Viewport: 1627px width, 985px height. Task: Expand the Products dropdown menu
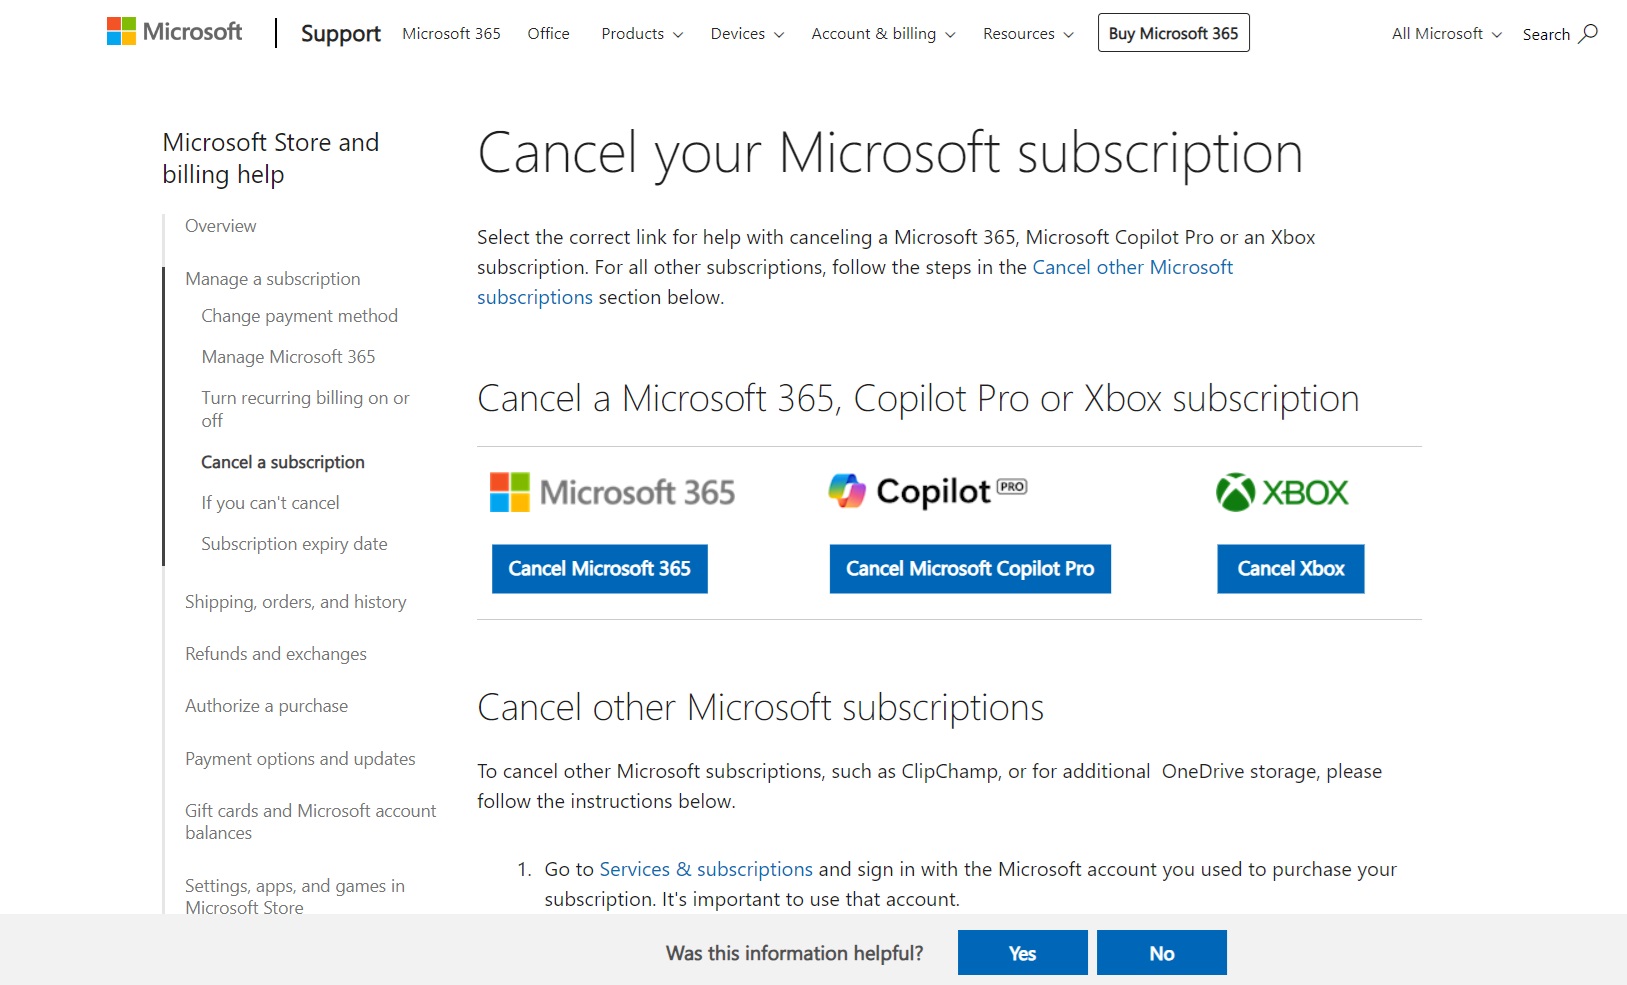pos(642,34)
